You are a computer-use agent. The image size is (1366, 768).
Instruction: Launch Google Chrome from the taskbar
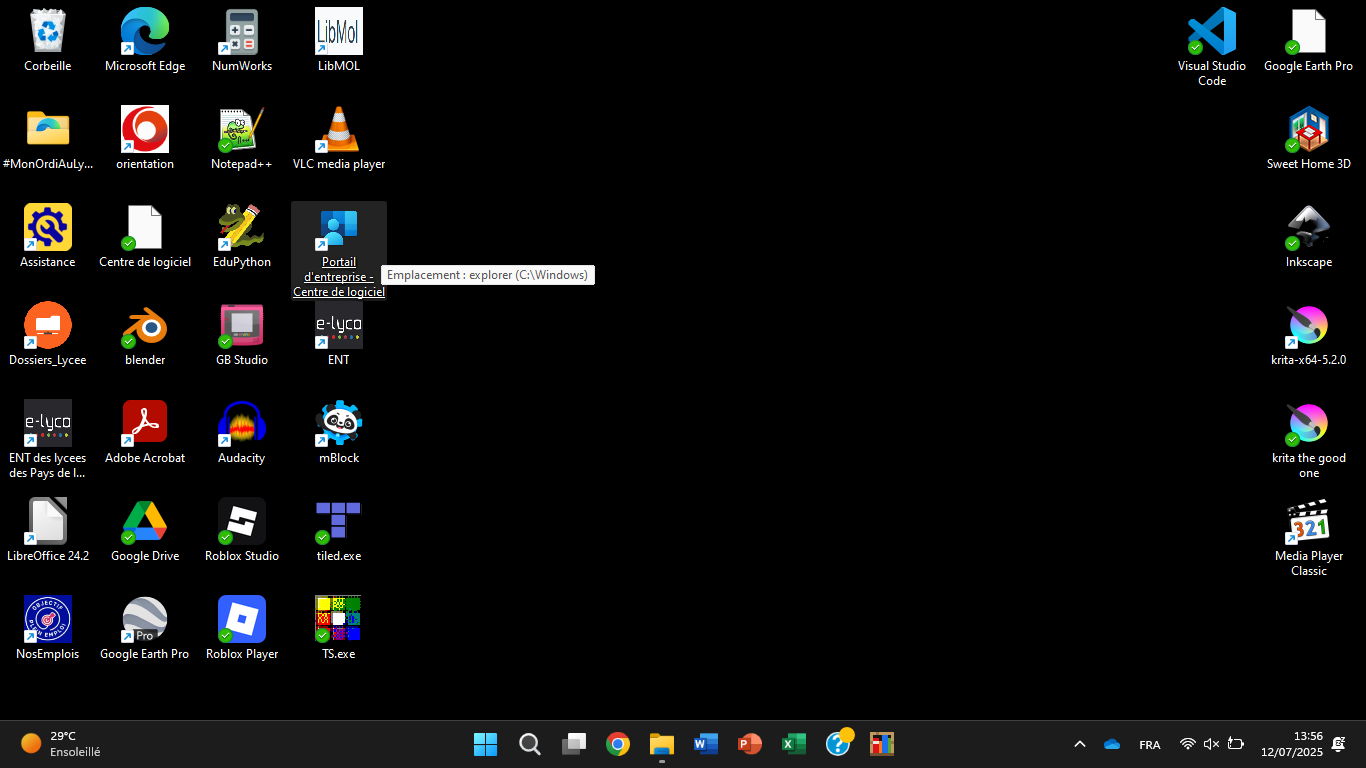click(618, 744)
